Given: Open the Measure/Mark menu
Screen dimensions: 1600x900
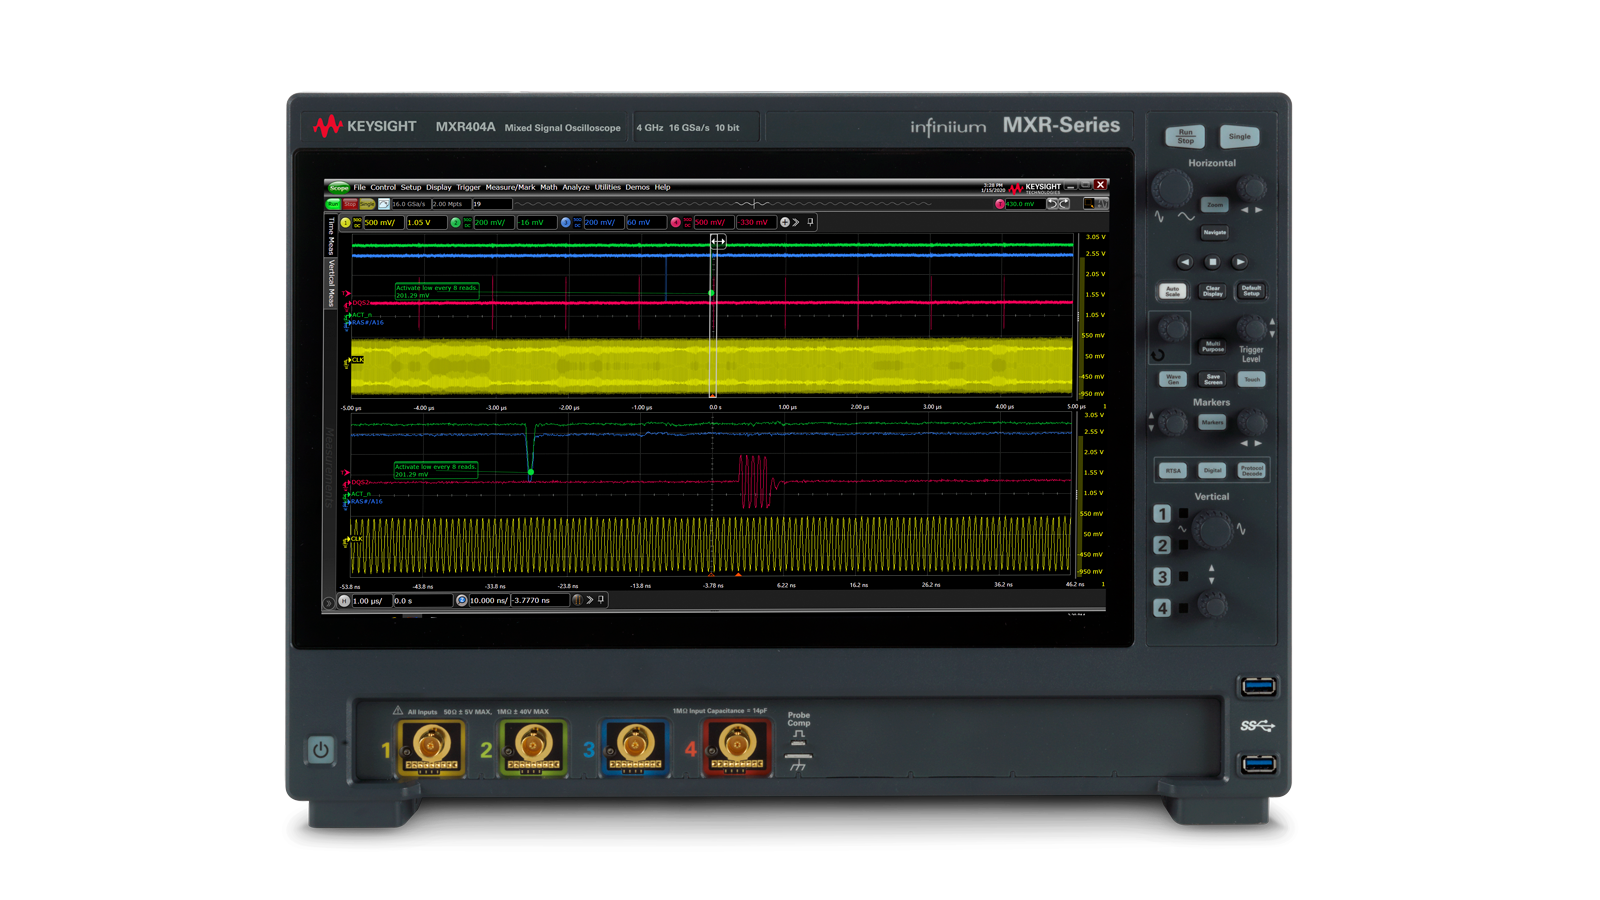Looking at the screenshot, I should click(511, 187).
